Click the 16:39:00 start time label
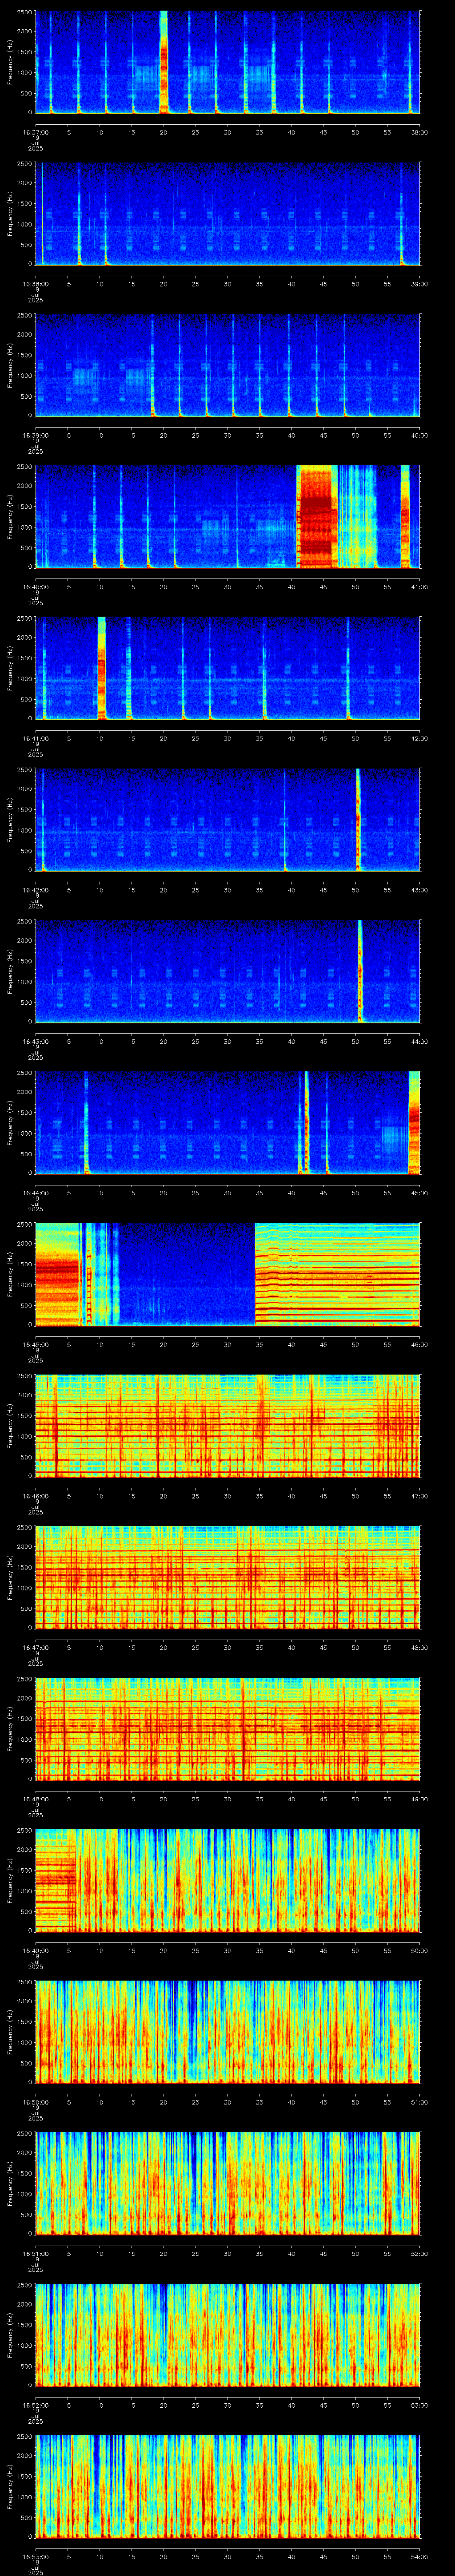Viewport: 455px width, 2576px height. 35,435
